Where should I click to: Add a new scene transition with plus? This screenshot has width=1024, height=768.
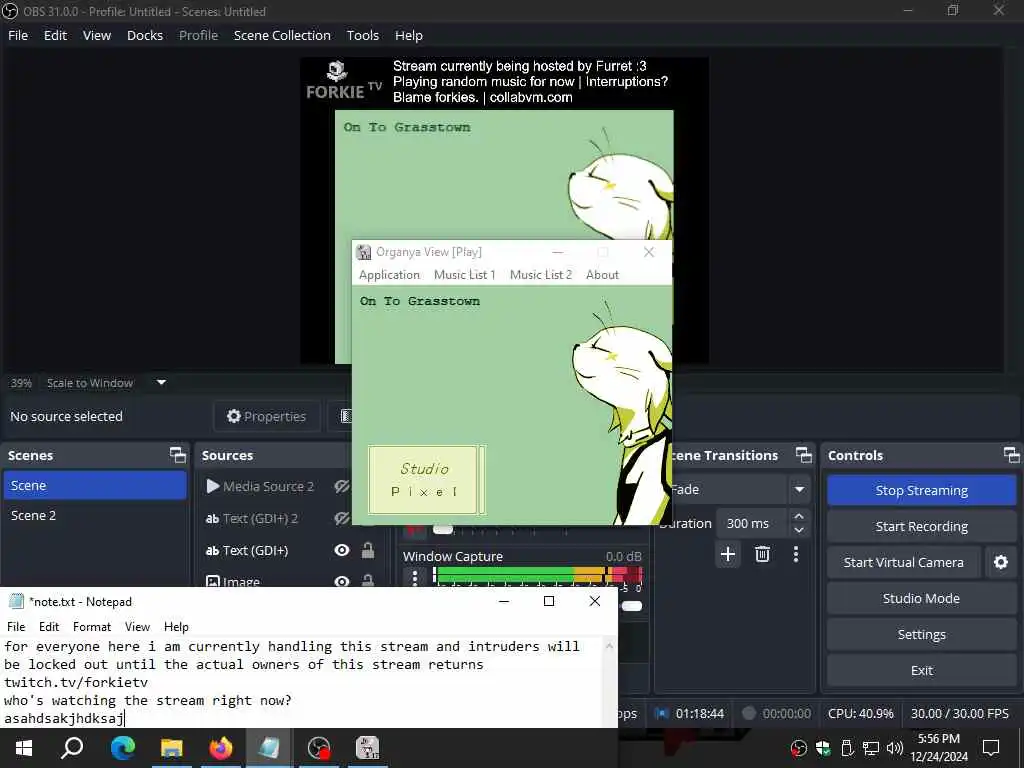point(728,554)
